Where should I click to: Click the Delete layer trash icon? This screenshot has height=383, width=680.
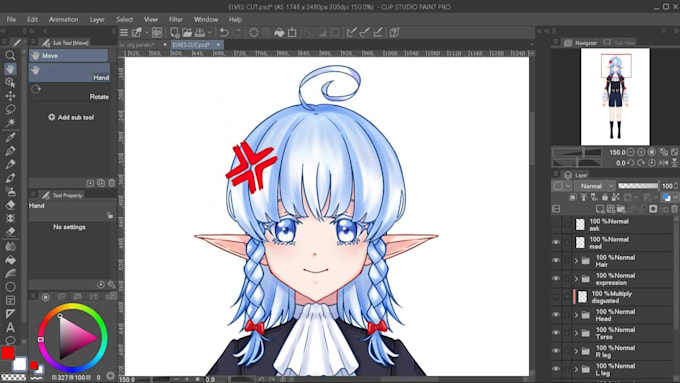pyautogui.click(x=674, y=209)
